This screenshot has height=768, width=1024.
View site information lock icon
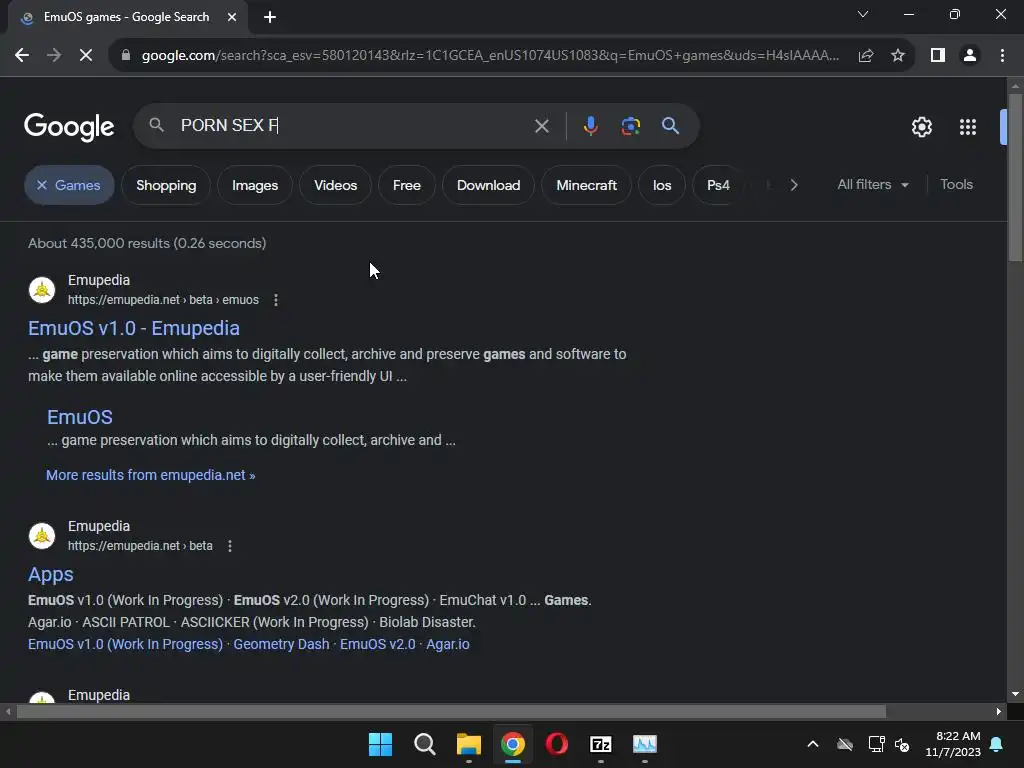pos(125,56)
